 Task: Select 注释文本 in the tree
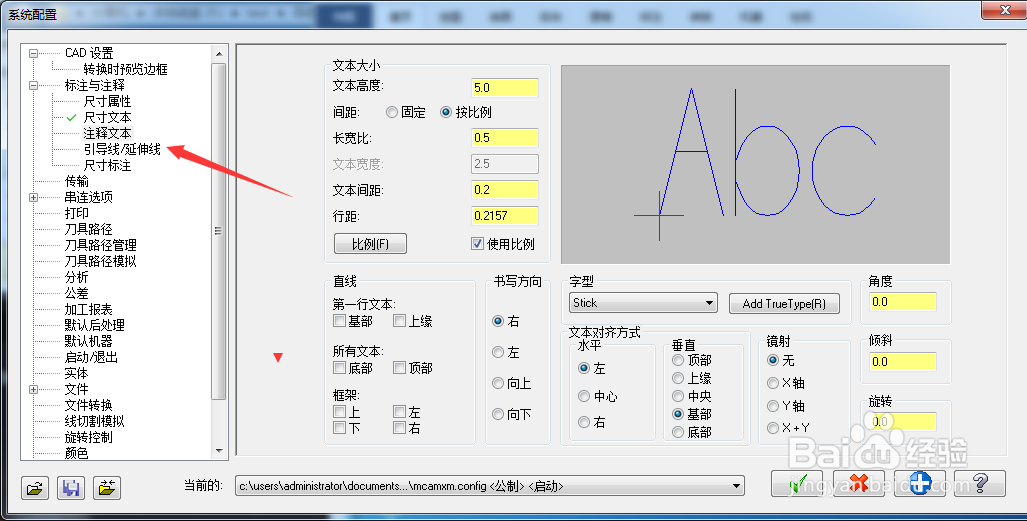click(107, 134)
